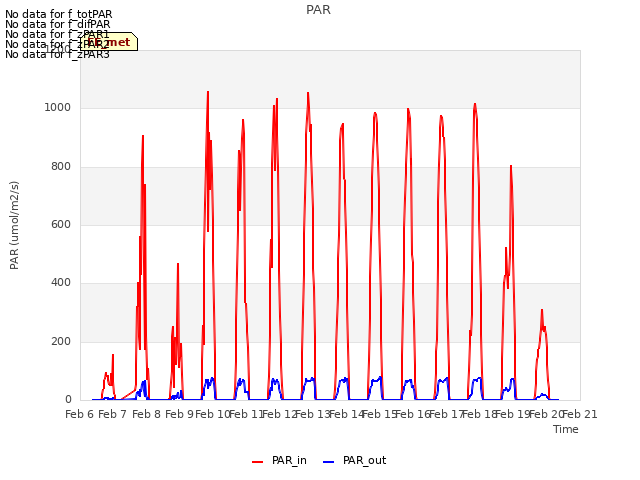Click the blue PAR_out legend swatch
This screenshot has width=640, height=480.
pyautogui.click(x=329, y=462)
